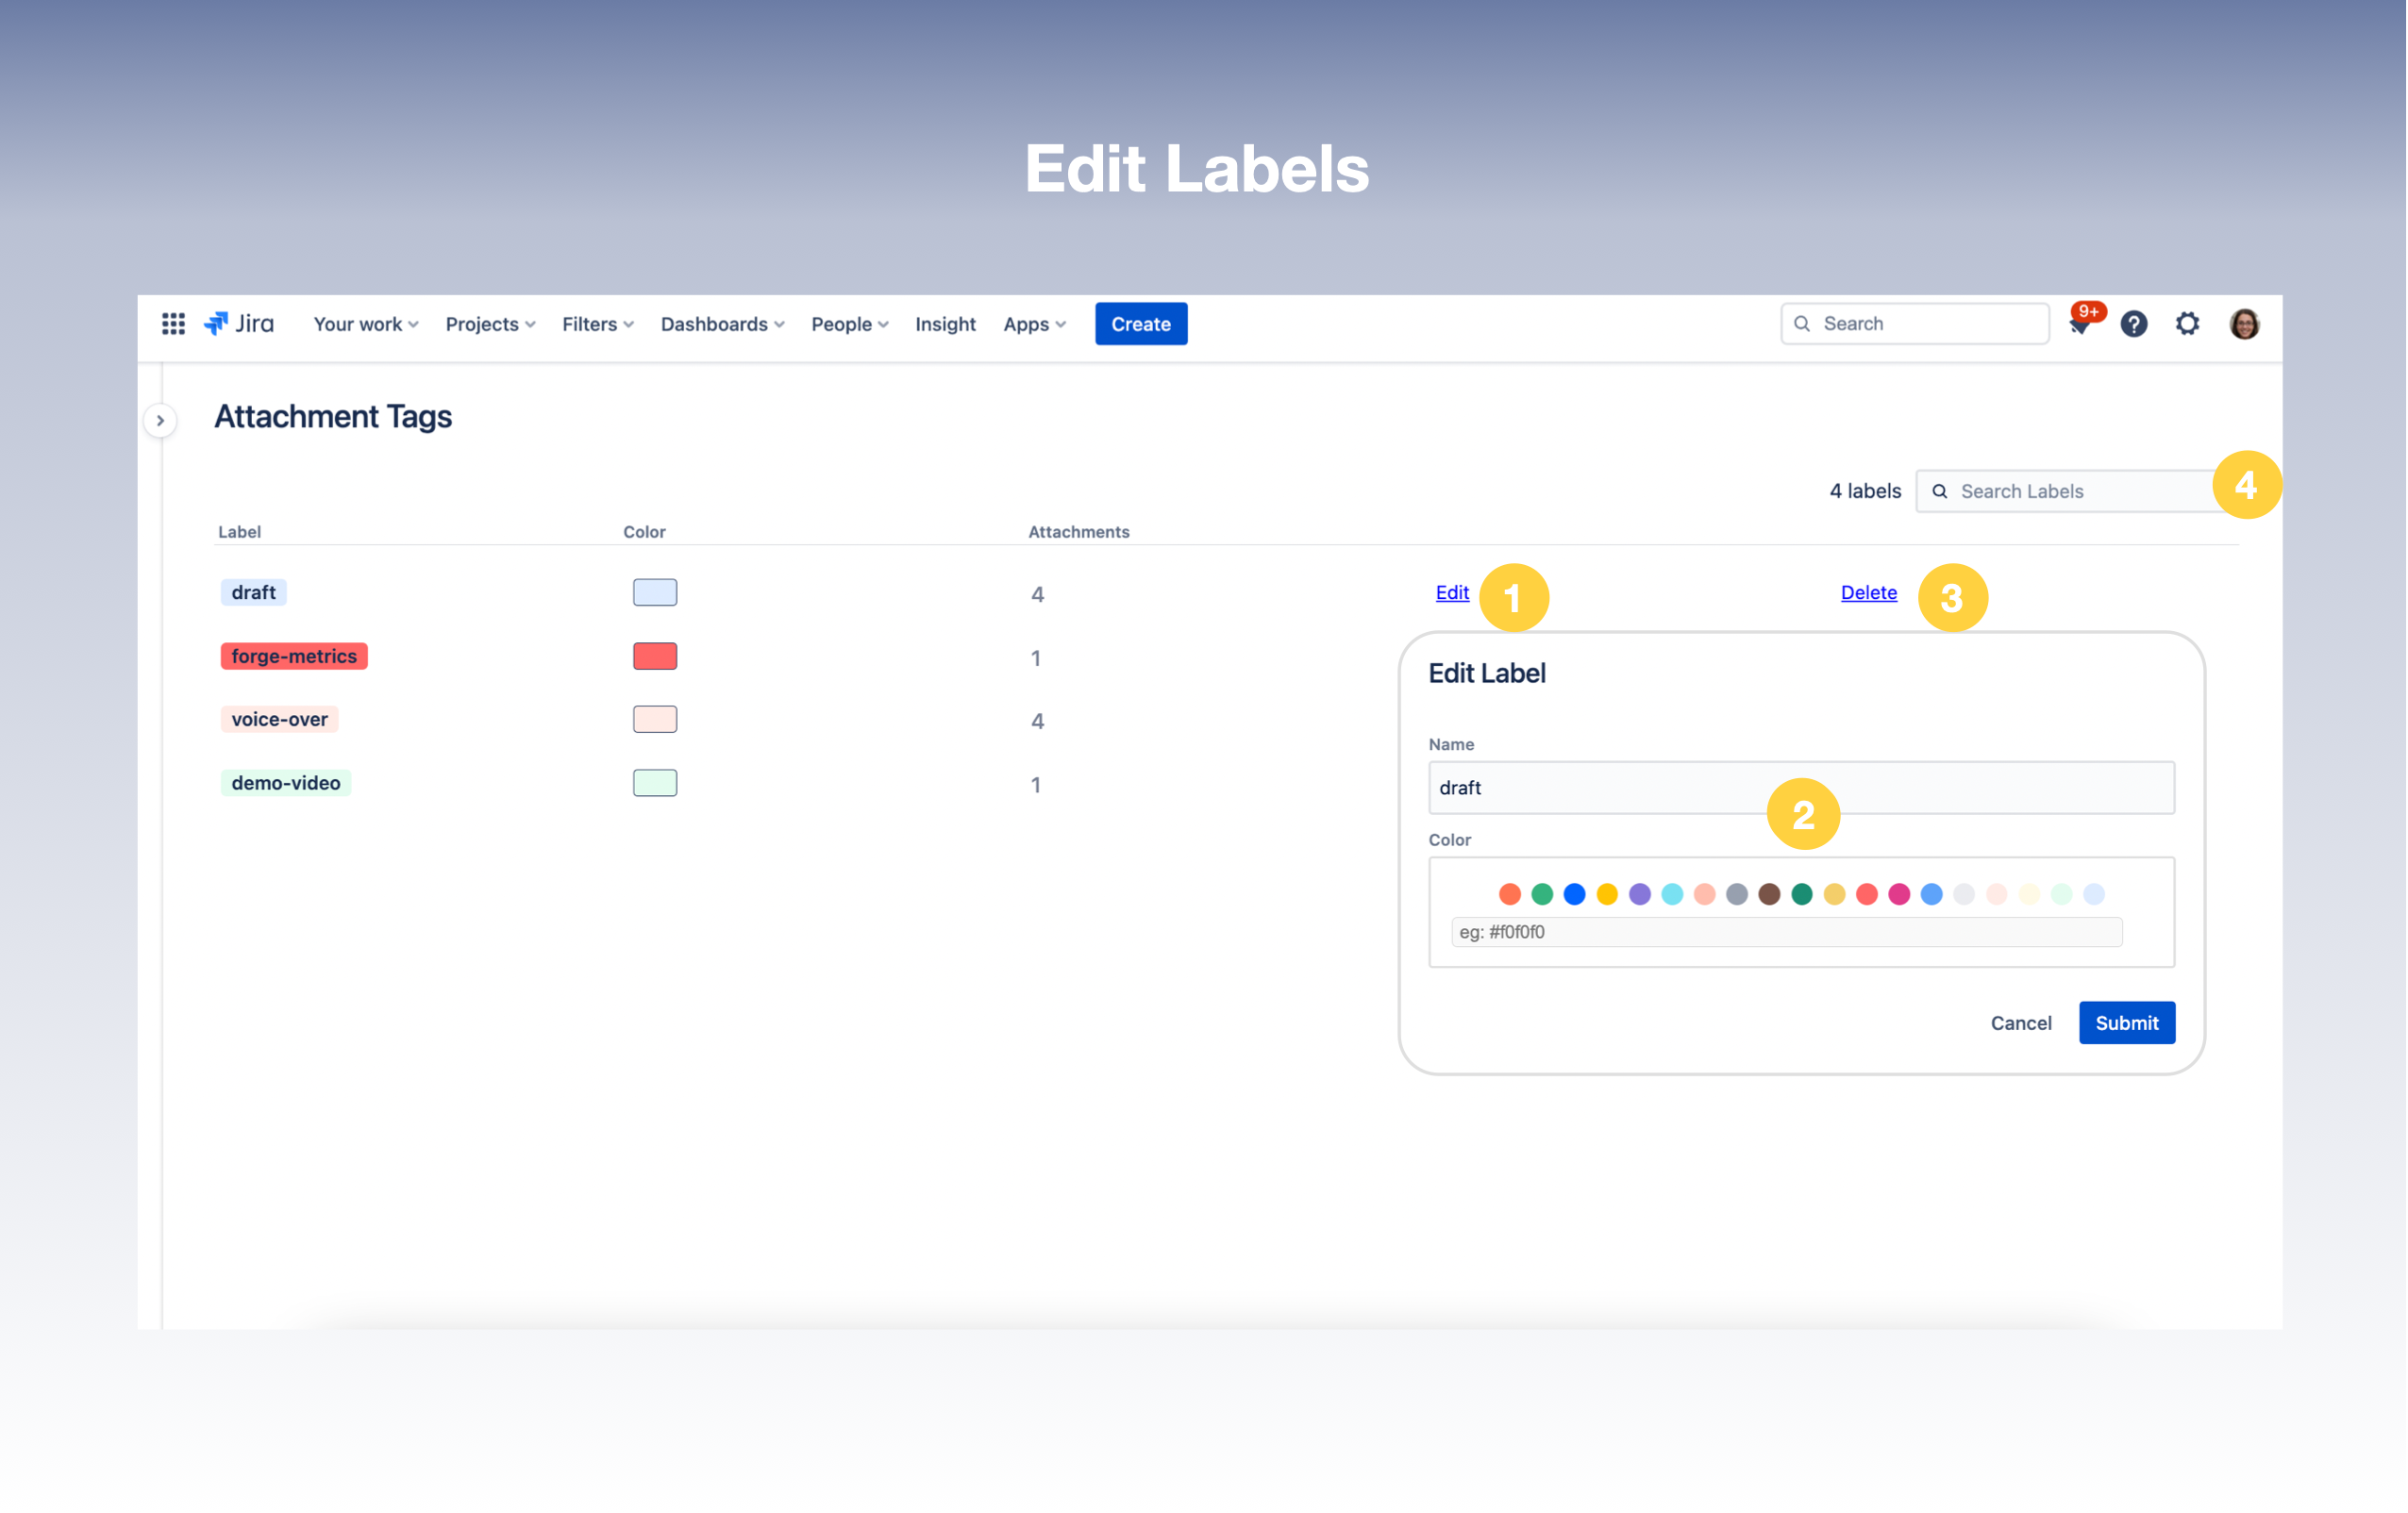Open the settings gear icon
Screen dimensions: 2408x1513
(2187, 324)
